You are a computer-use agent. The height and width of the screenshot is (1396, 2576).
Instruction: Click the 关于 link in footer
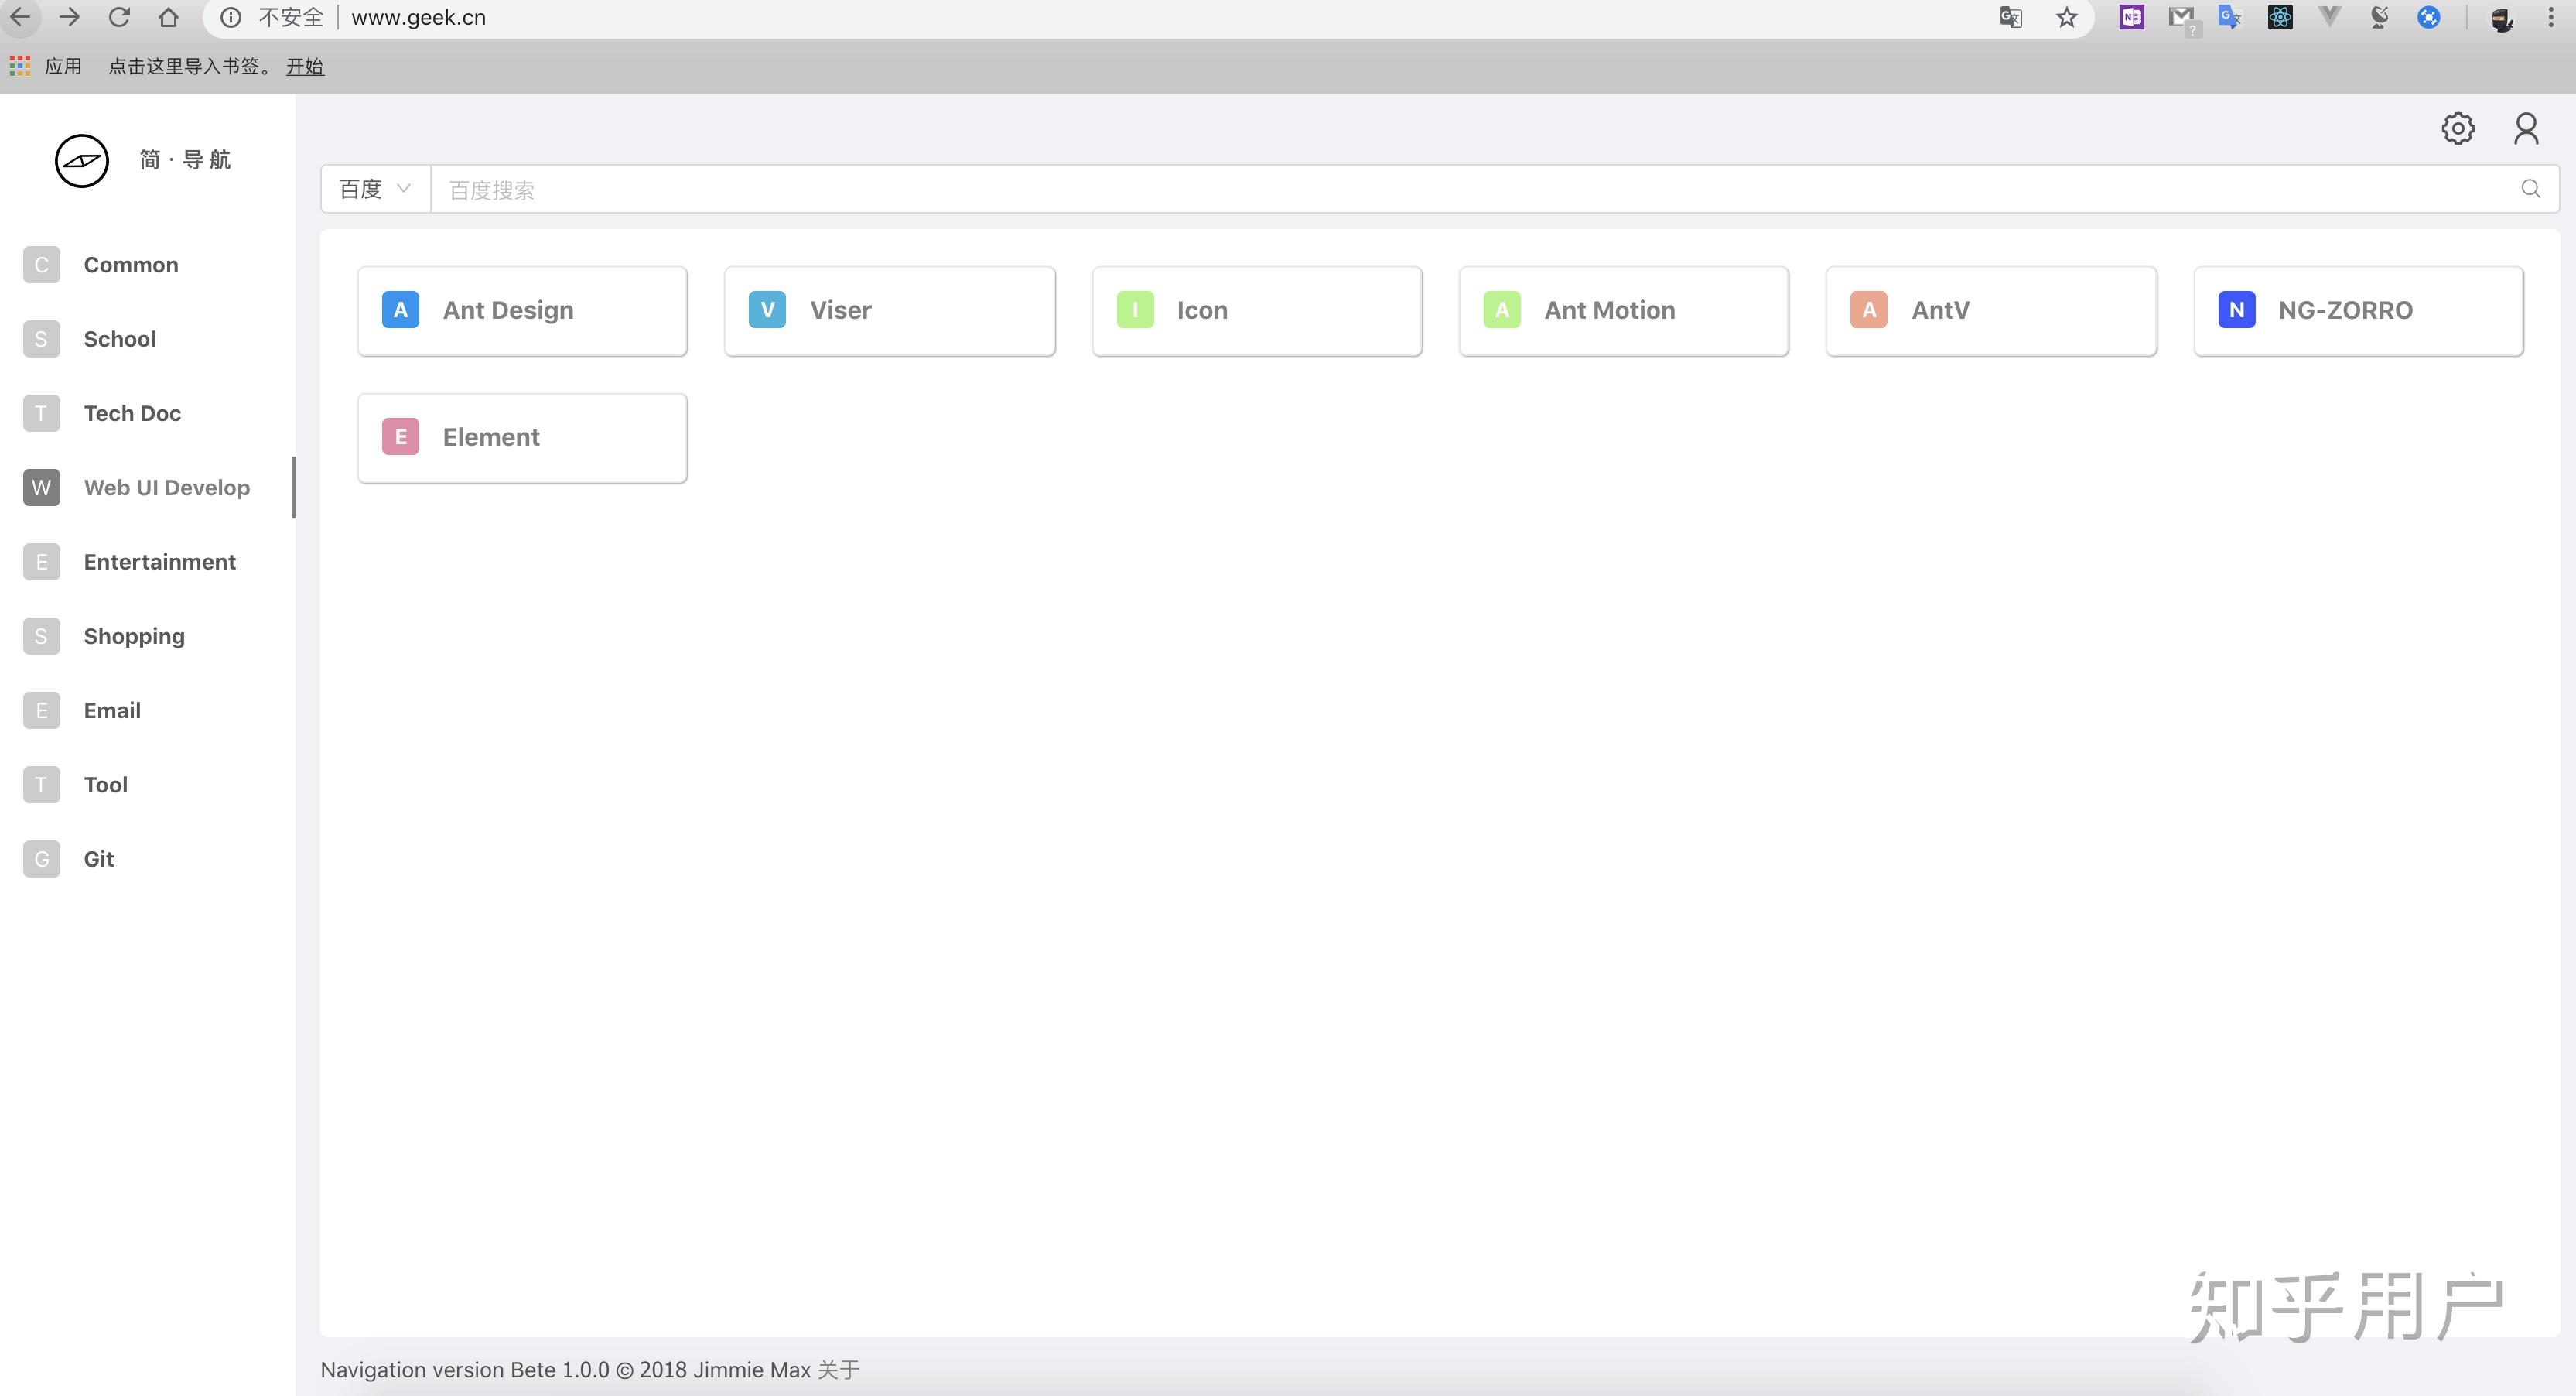point(838,1369)
